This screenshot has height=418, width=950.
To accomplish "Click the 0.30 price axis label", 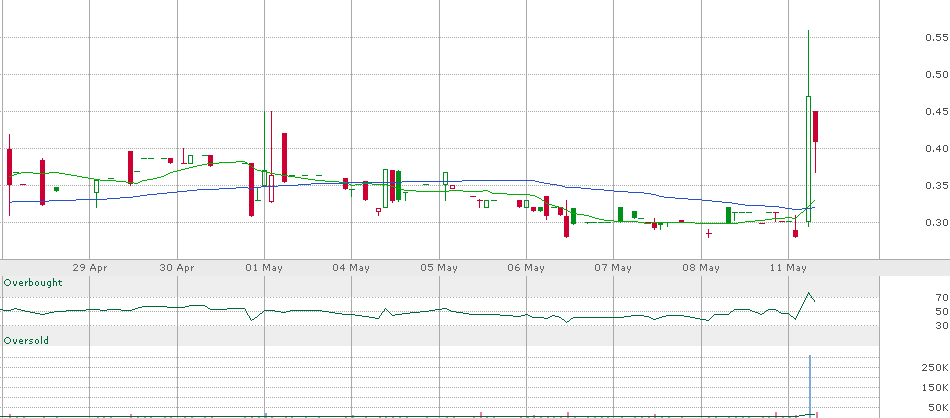I will point(936,222).
